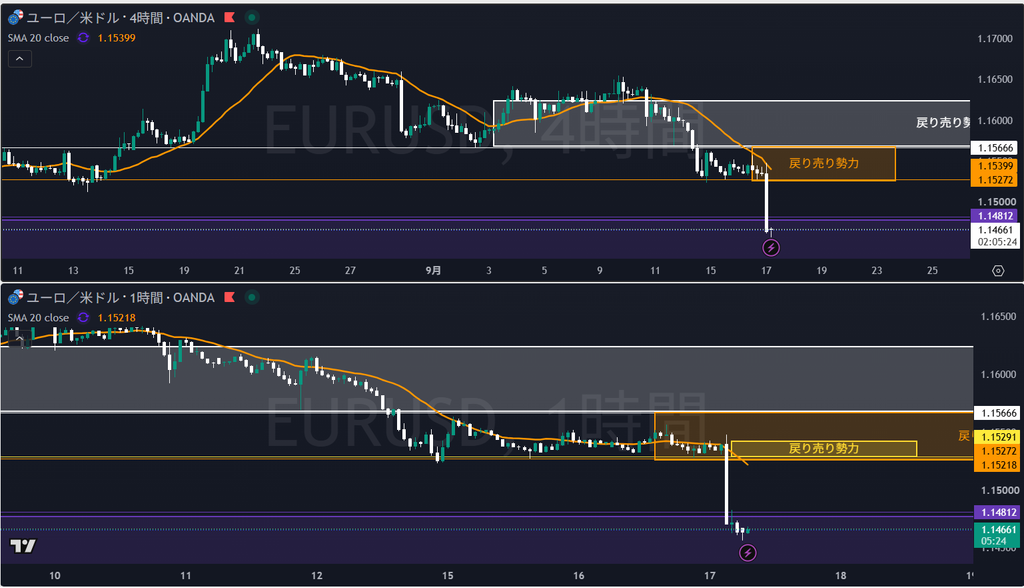
Task: Click the red flag icon on 1-hour chart
Action: (229, 297)
